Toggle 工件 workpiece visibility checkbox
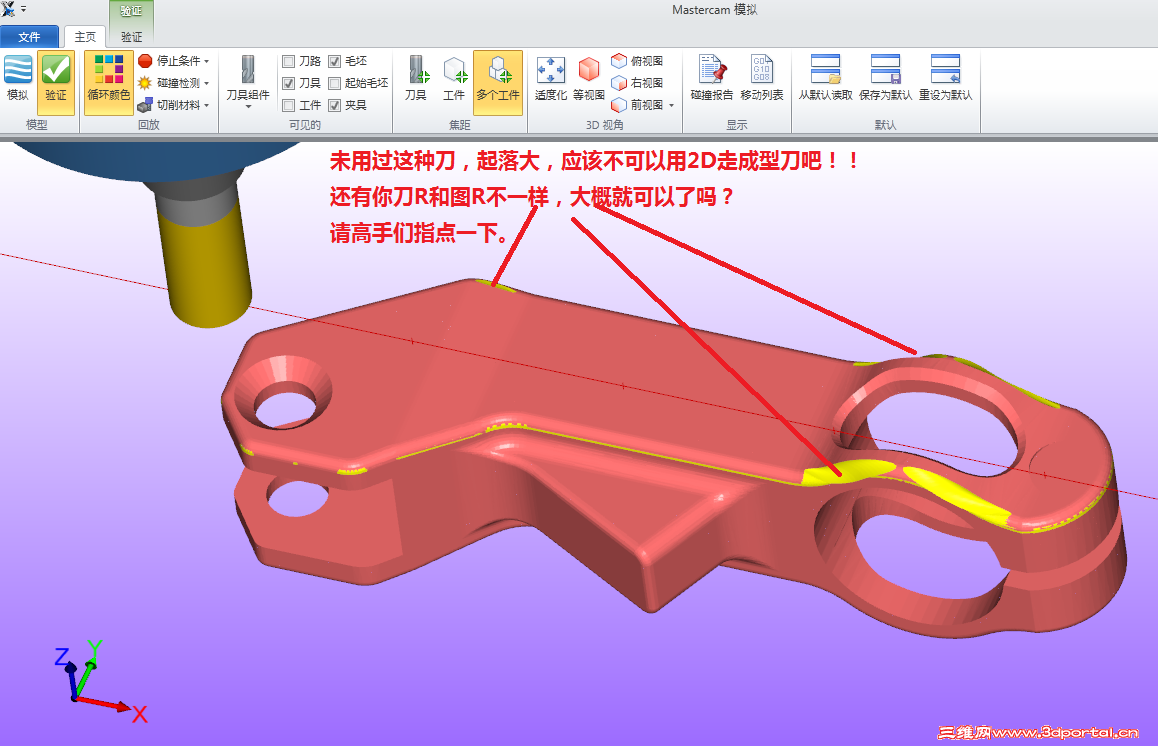The height and width of the screenshot is (746, 1158). [x=289, y=106]
